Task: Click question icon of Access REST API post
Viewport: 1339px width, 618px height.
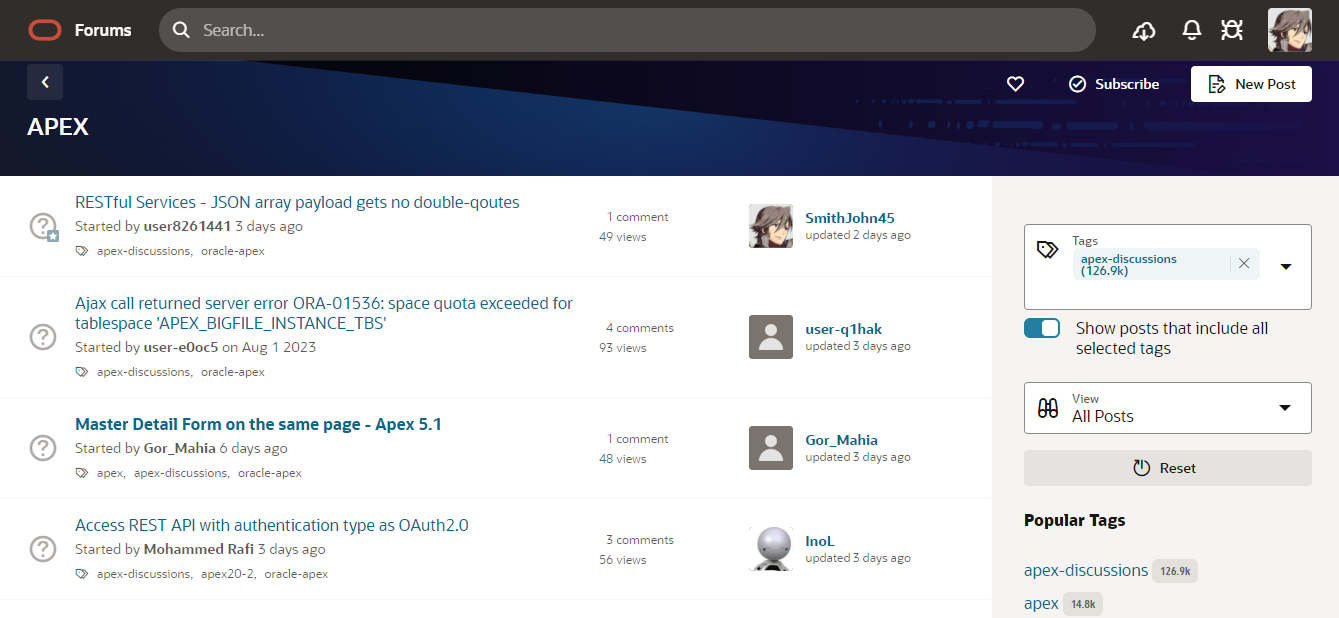Action: point(43,549)
